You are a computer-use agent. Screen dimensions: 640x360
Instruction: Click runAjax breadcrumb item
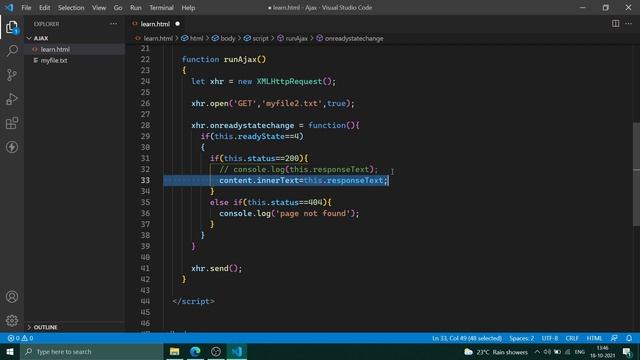point(296,38)
